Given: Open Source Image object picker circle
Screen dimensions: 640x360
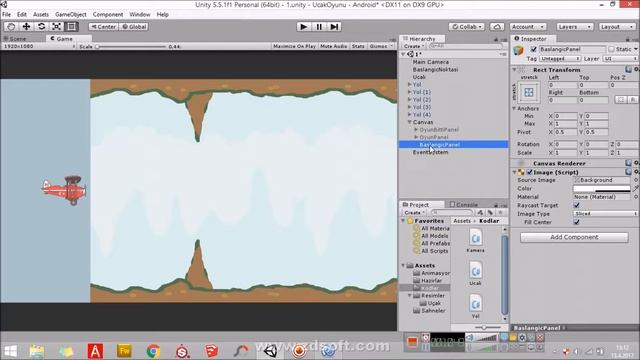Looking at the screenshot, I should point(636,180).
